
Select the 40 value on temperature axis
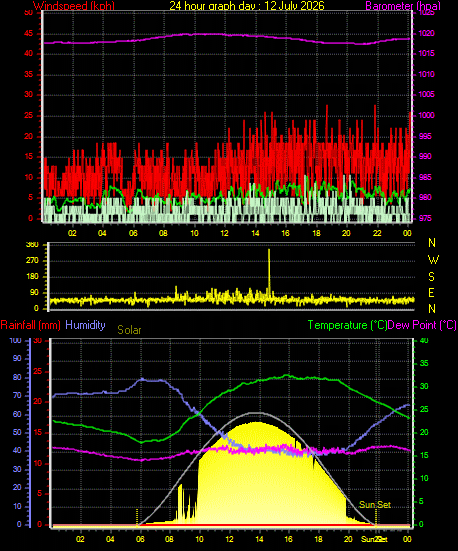(x=424, y=341)
